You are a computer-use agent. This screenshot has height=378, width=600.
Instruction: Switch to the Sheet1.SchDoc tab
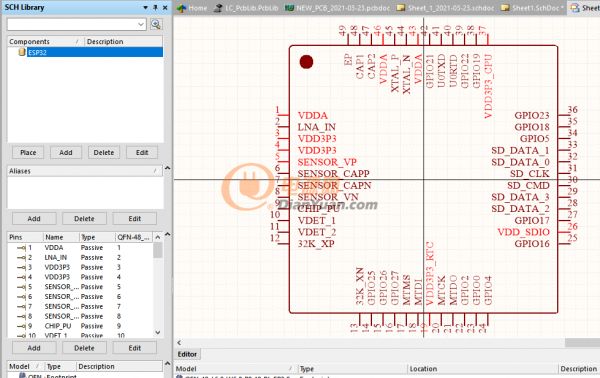tap(532, 8)
